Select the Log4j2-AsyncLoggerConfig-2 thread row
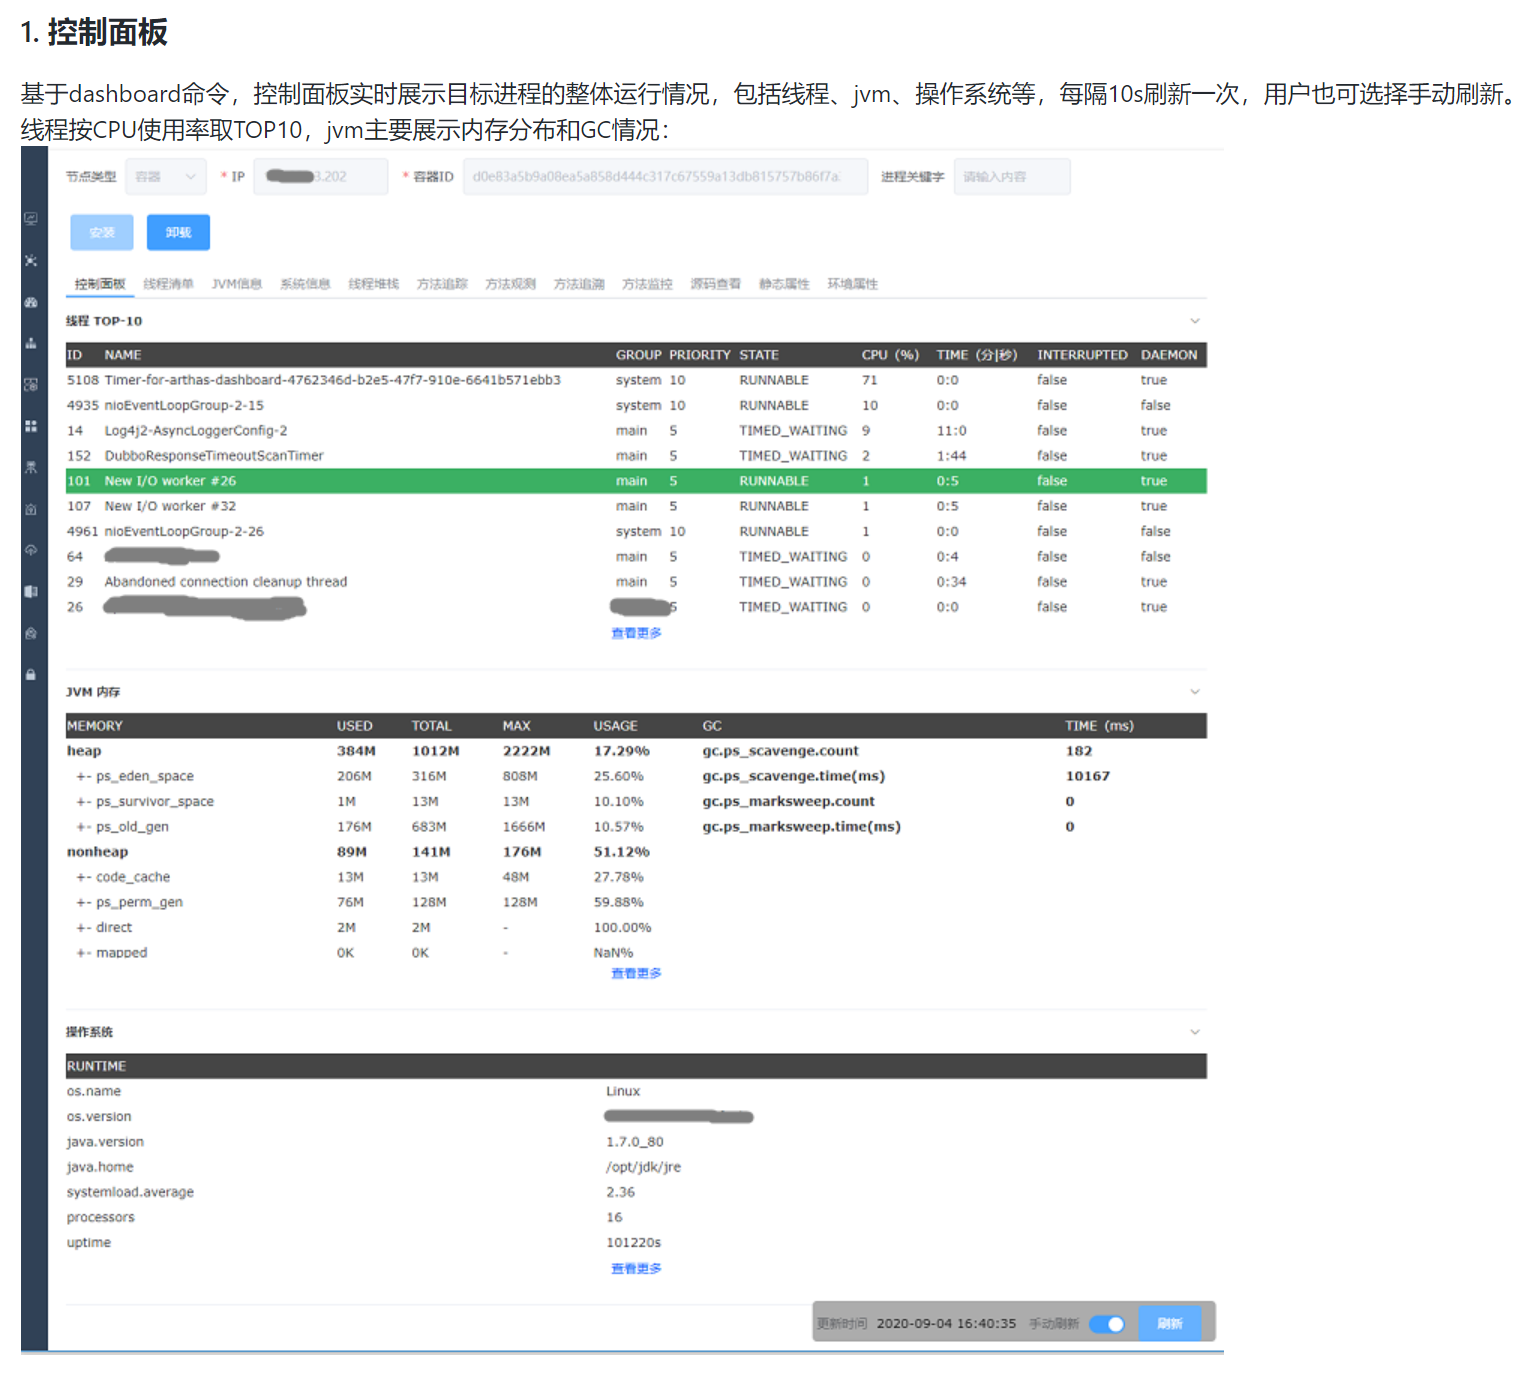The width and height of the screenshot is (1534, 1373). 636,431
